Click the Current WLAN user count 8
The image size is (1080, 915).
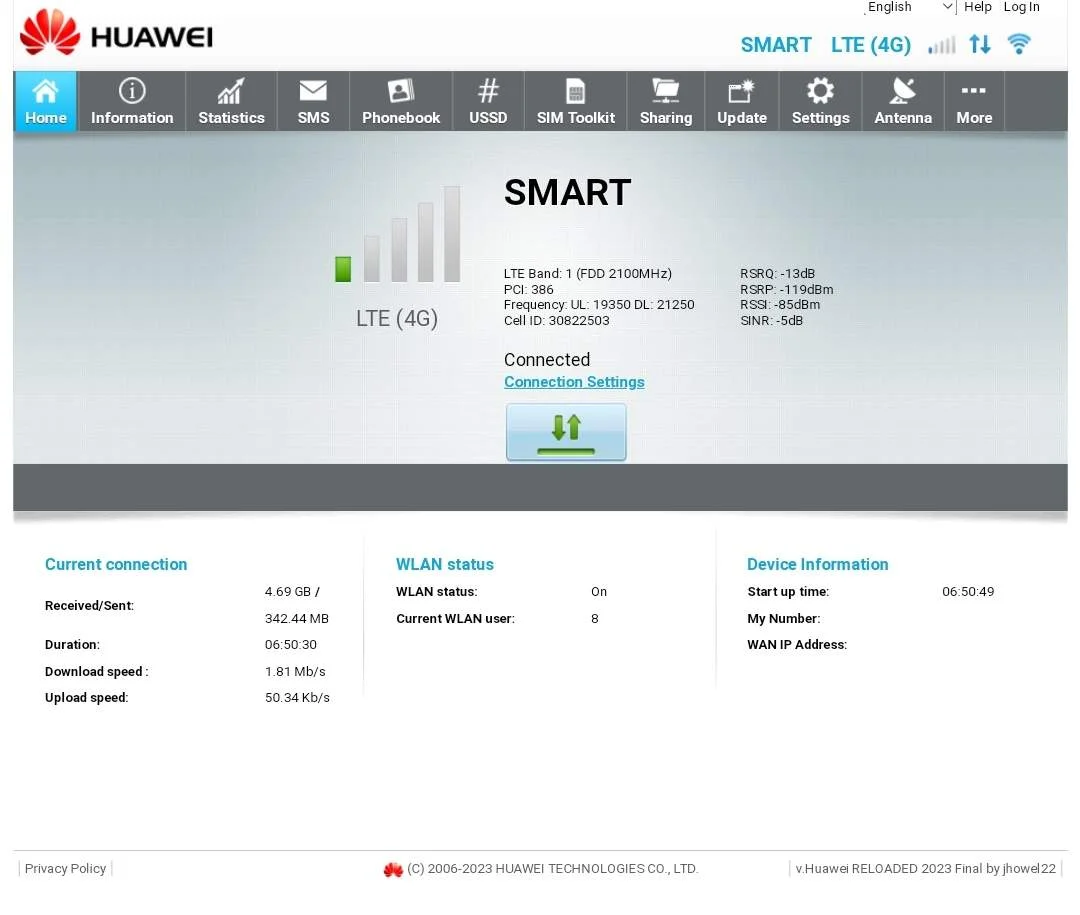(594, 619)
